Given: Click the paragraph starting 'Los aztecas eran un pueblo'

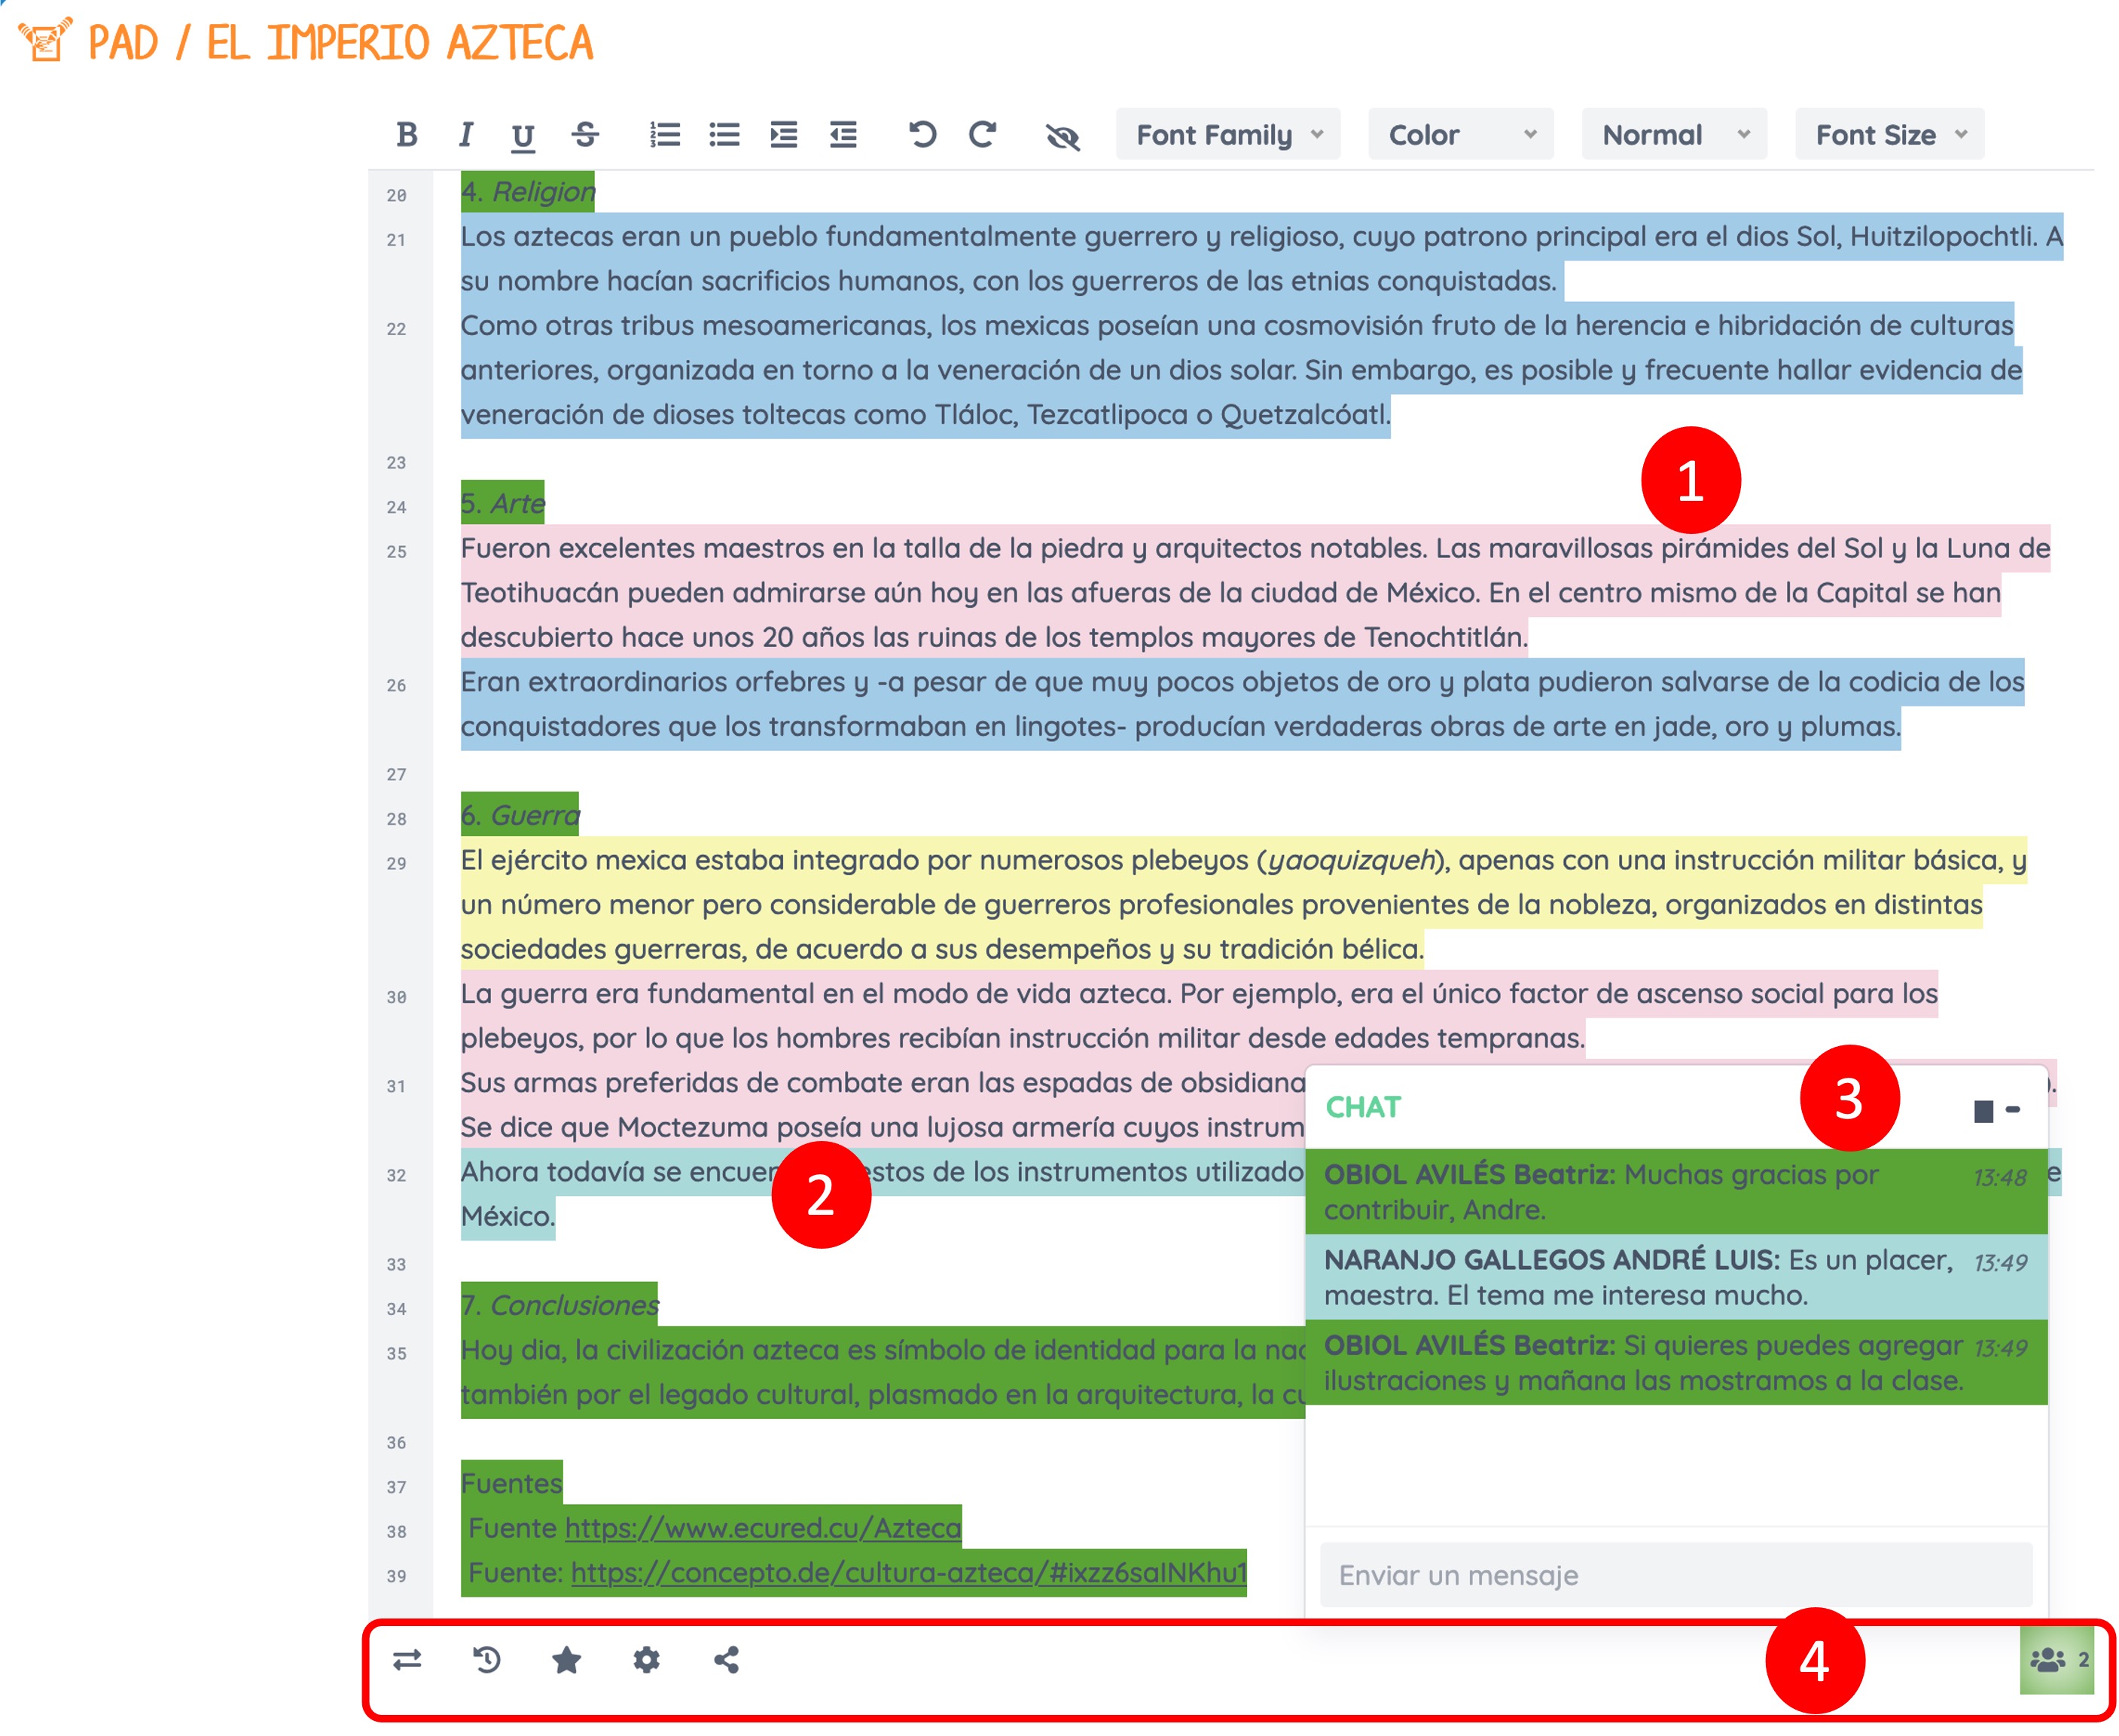Looking at the screenshot, I should coord(1262,258).
